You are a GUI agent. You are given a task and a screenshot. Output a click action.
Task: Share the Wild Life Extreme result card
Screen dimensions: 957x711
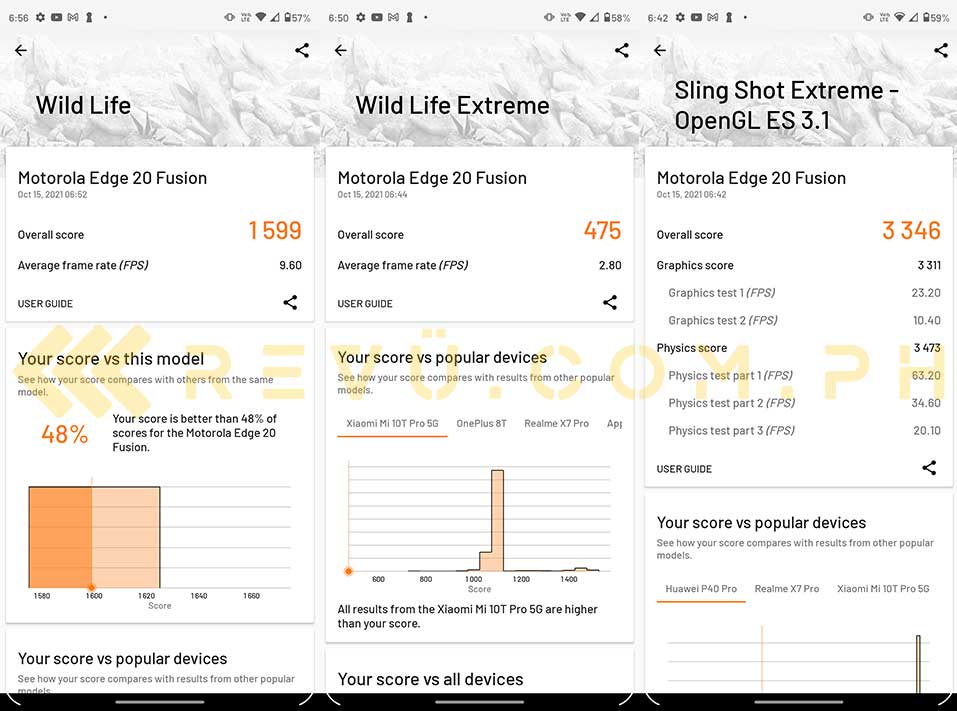point(610,302)
